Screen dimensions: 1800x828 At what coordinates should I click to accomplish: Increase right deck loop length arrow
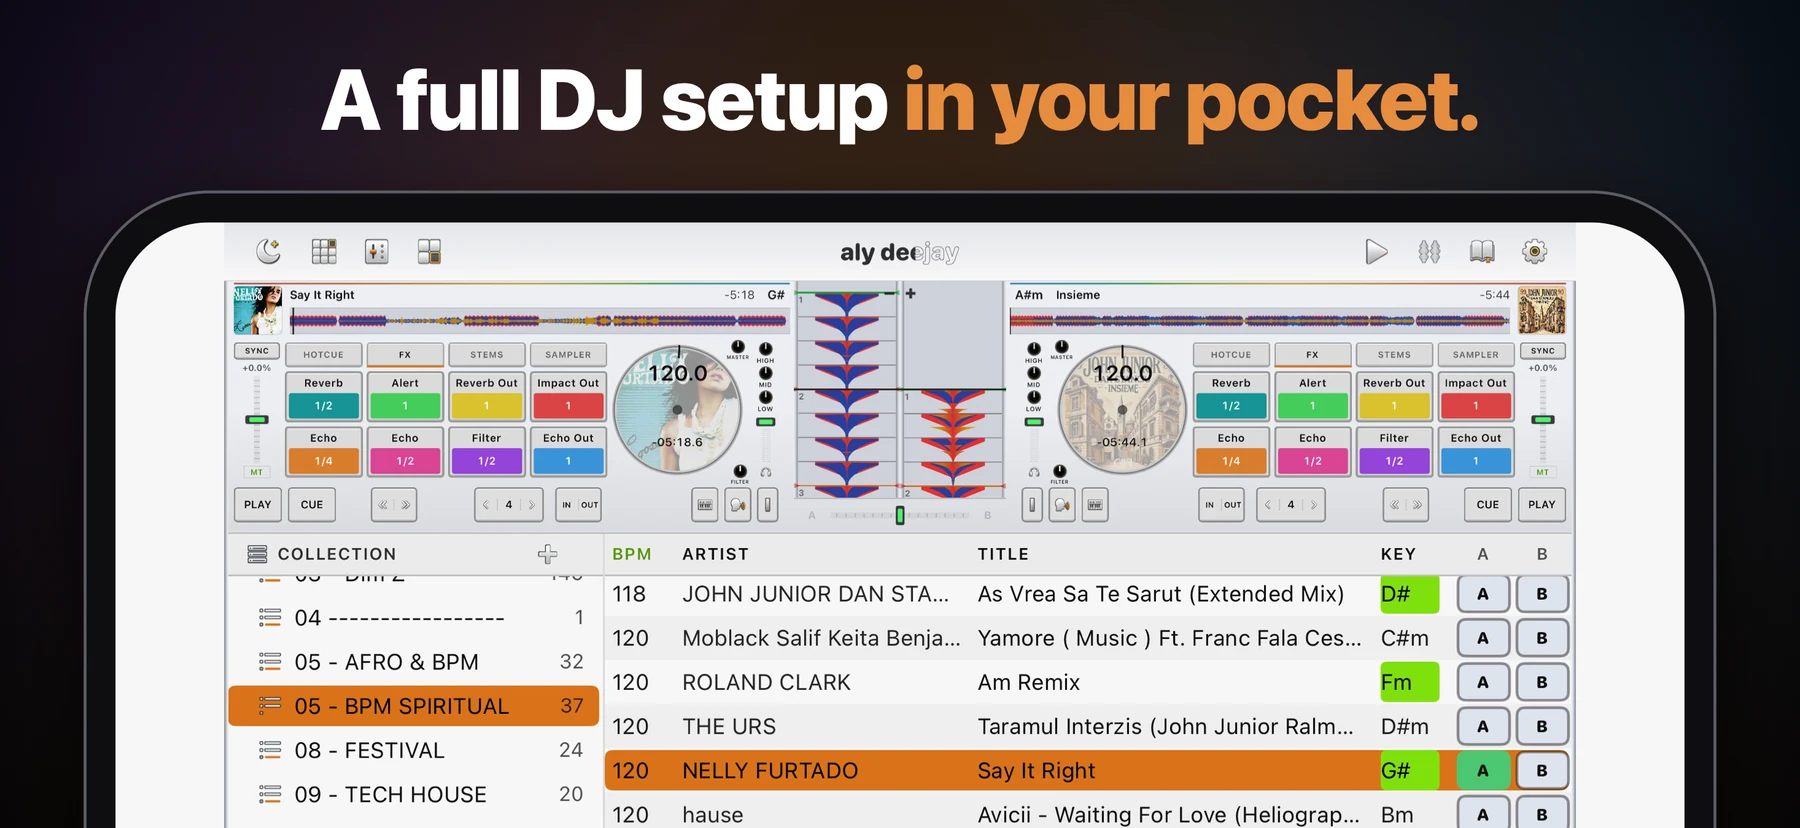click(1313, 505)
